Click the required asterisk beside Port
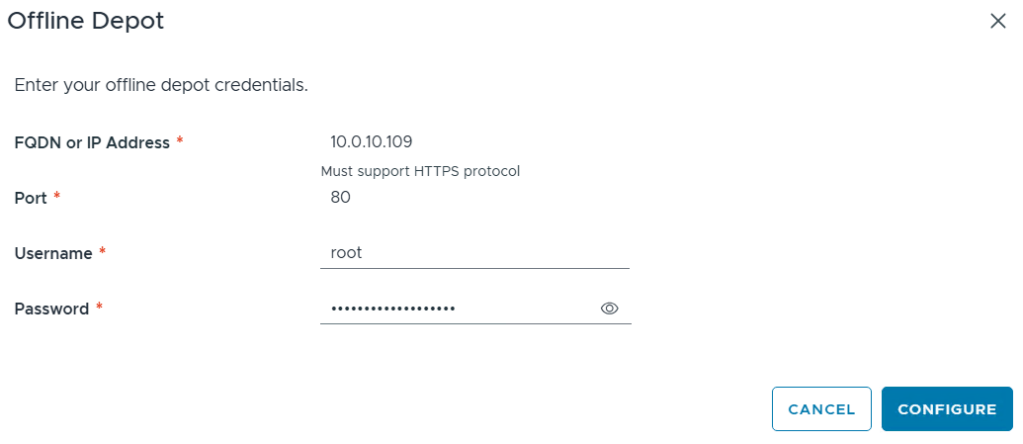1023x444 pixels. [57, 198]
